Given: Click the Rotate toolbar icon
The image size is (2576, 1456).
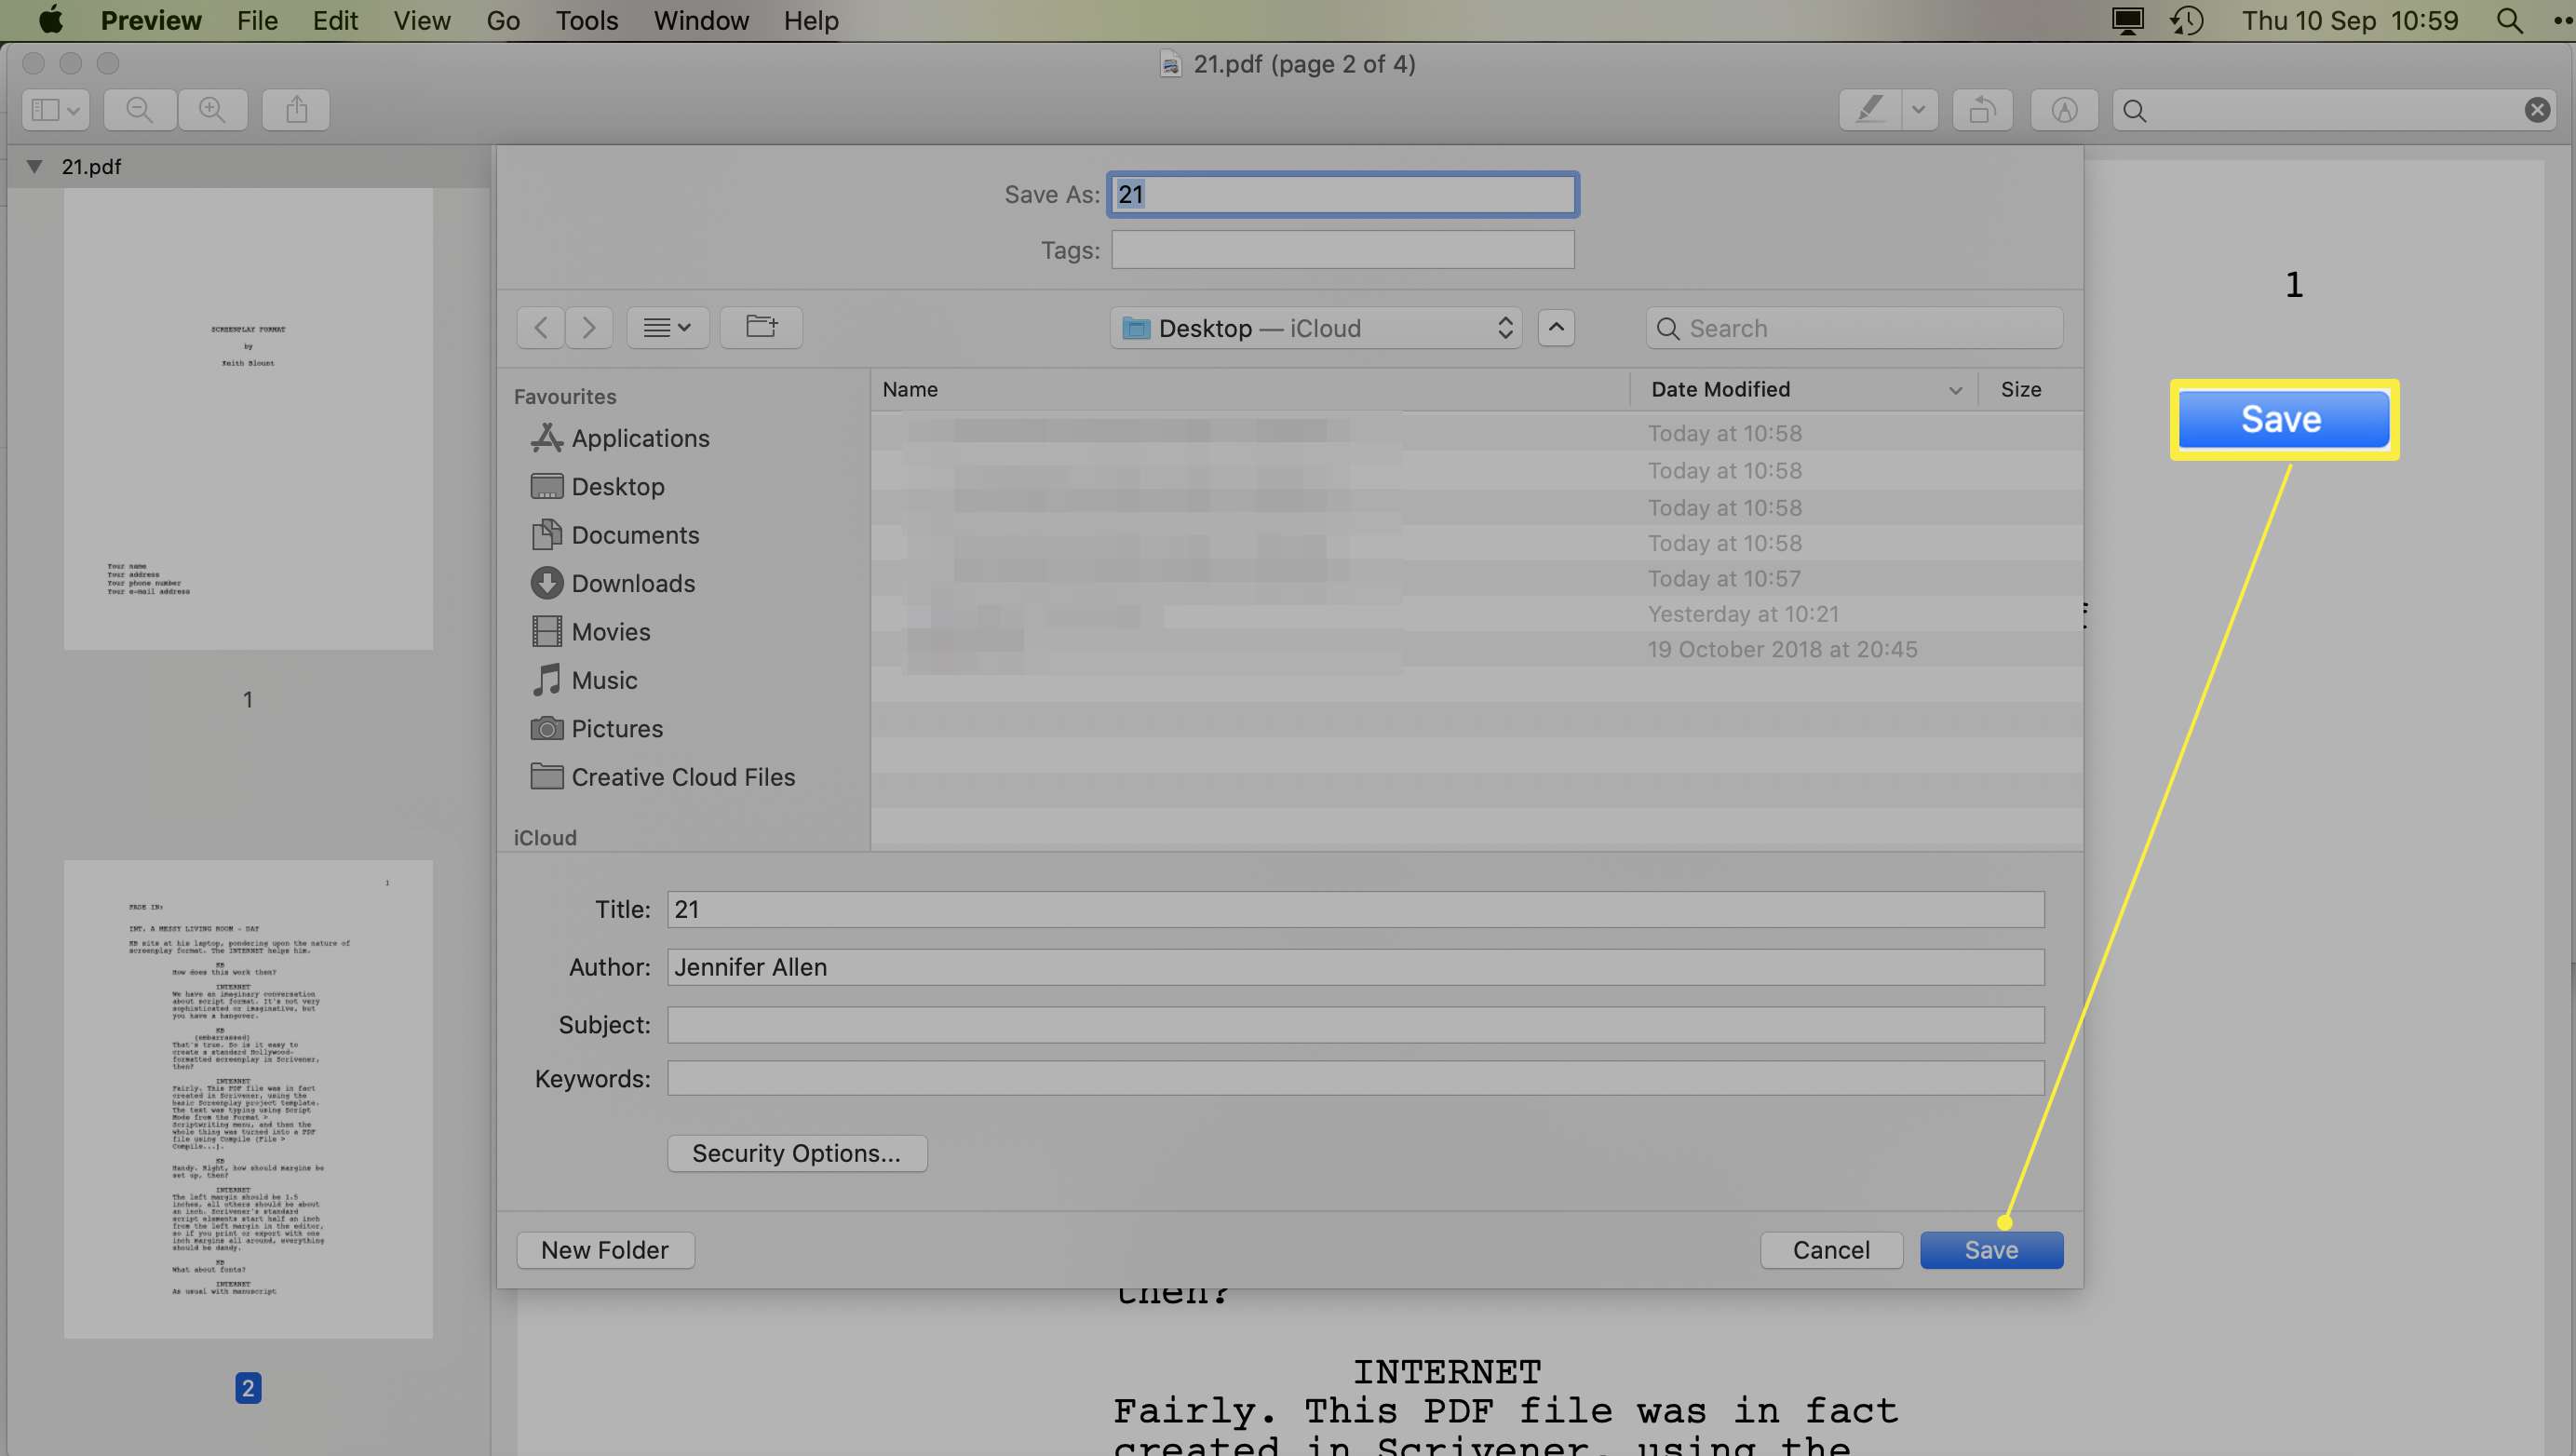Looking at the screenshot, I should (x=1982, y=110).
